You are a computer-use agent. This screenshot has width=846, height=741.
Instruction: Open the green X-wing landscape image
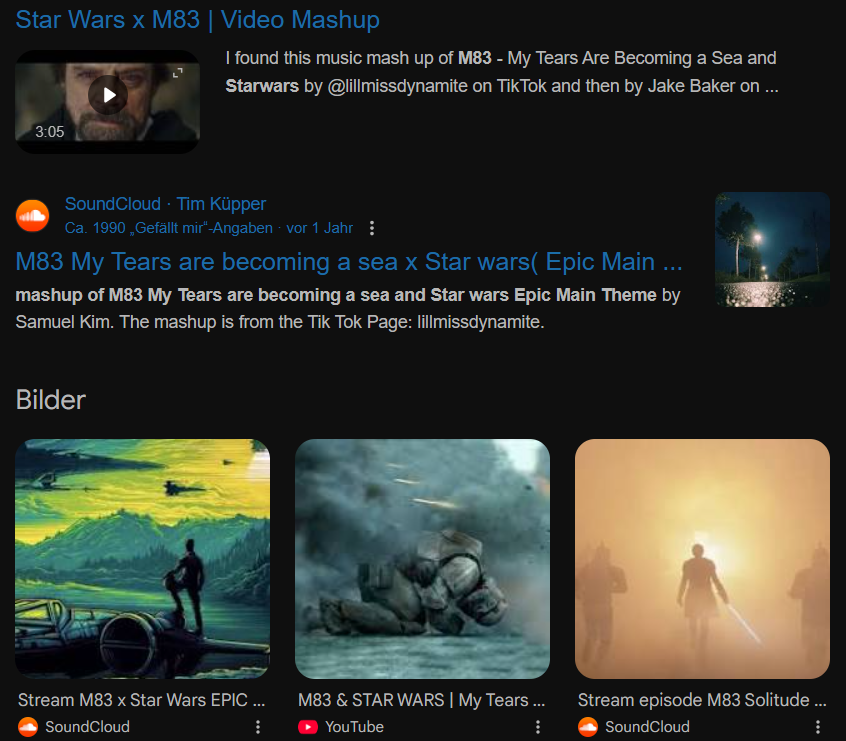(x=142, y=559)
